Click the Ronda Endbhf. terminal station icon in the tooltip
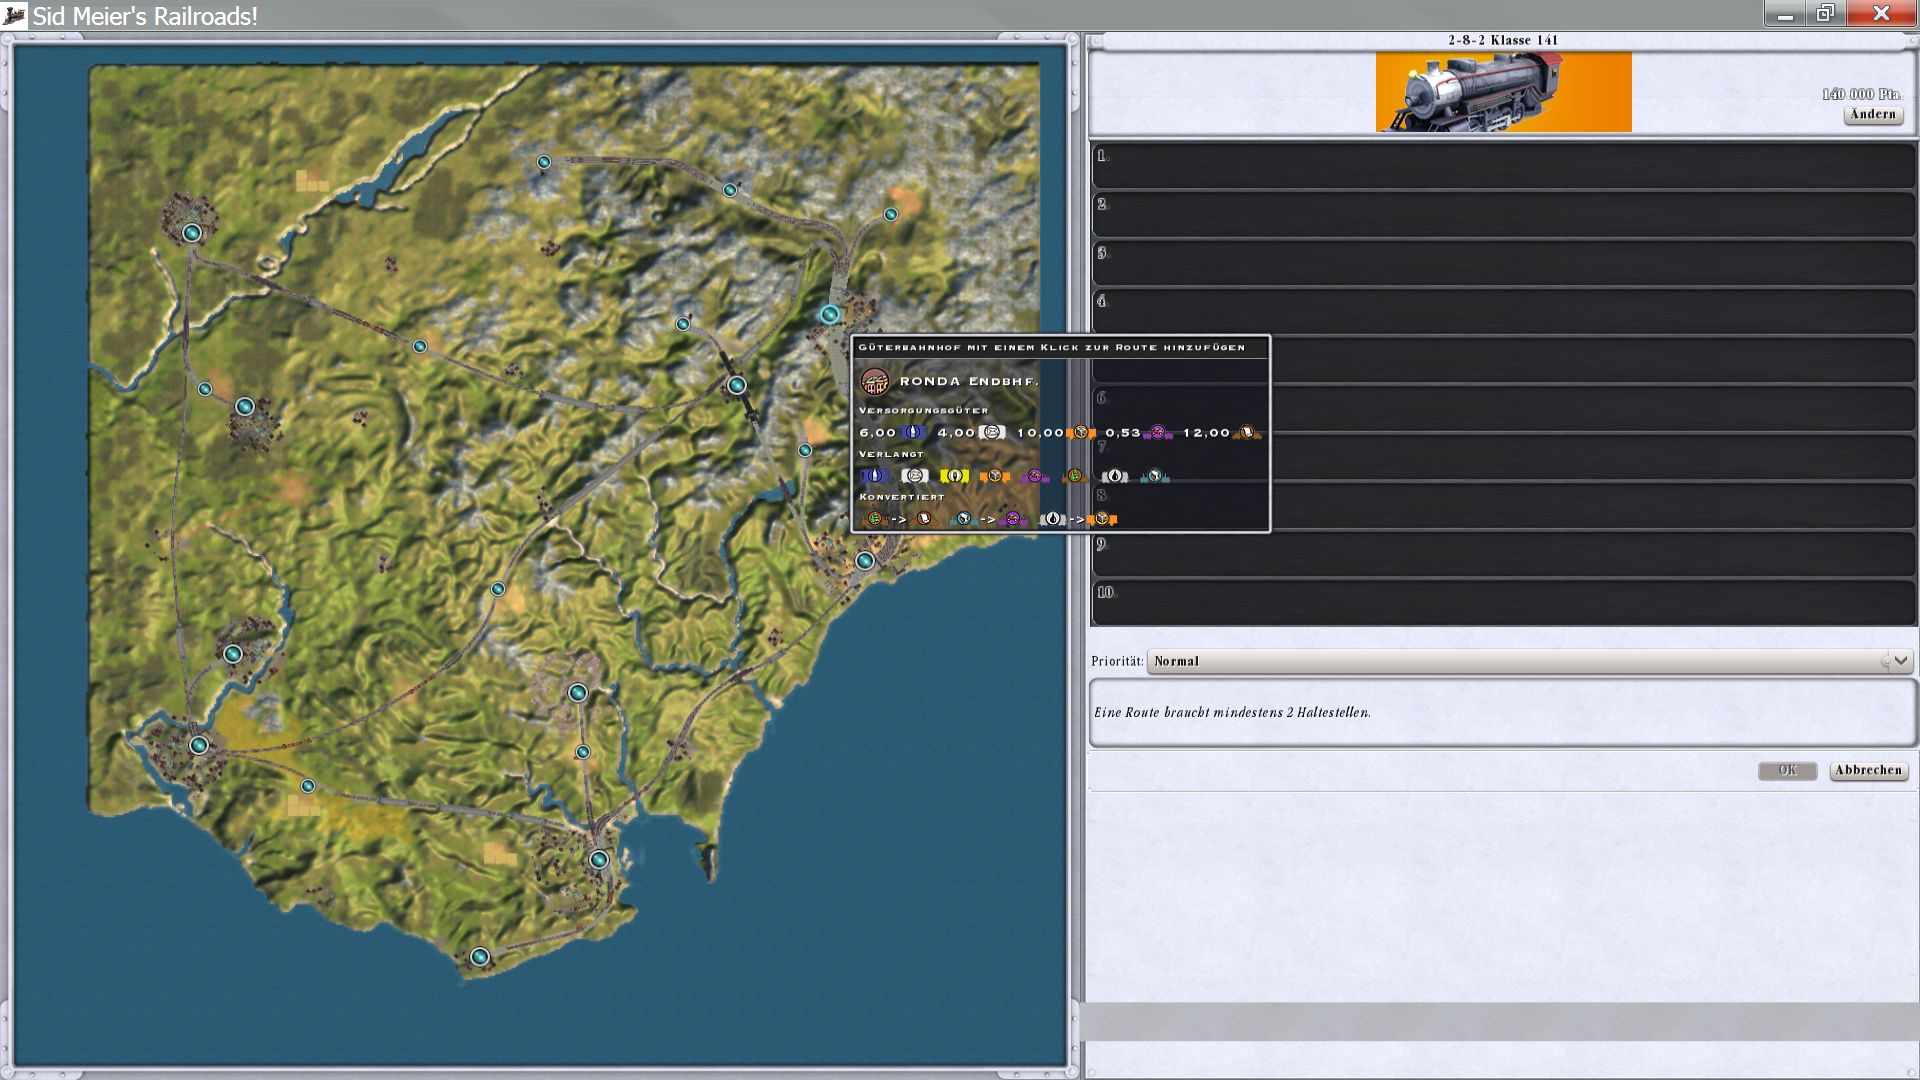 point(875,381)
